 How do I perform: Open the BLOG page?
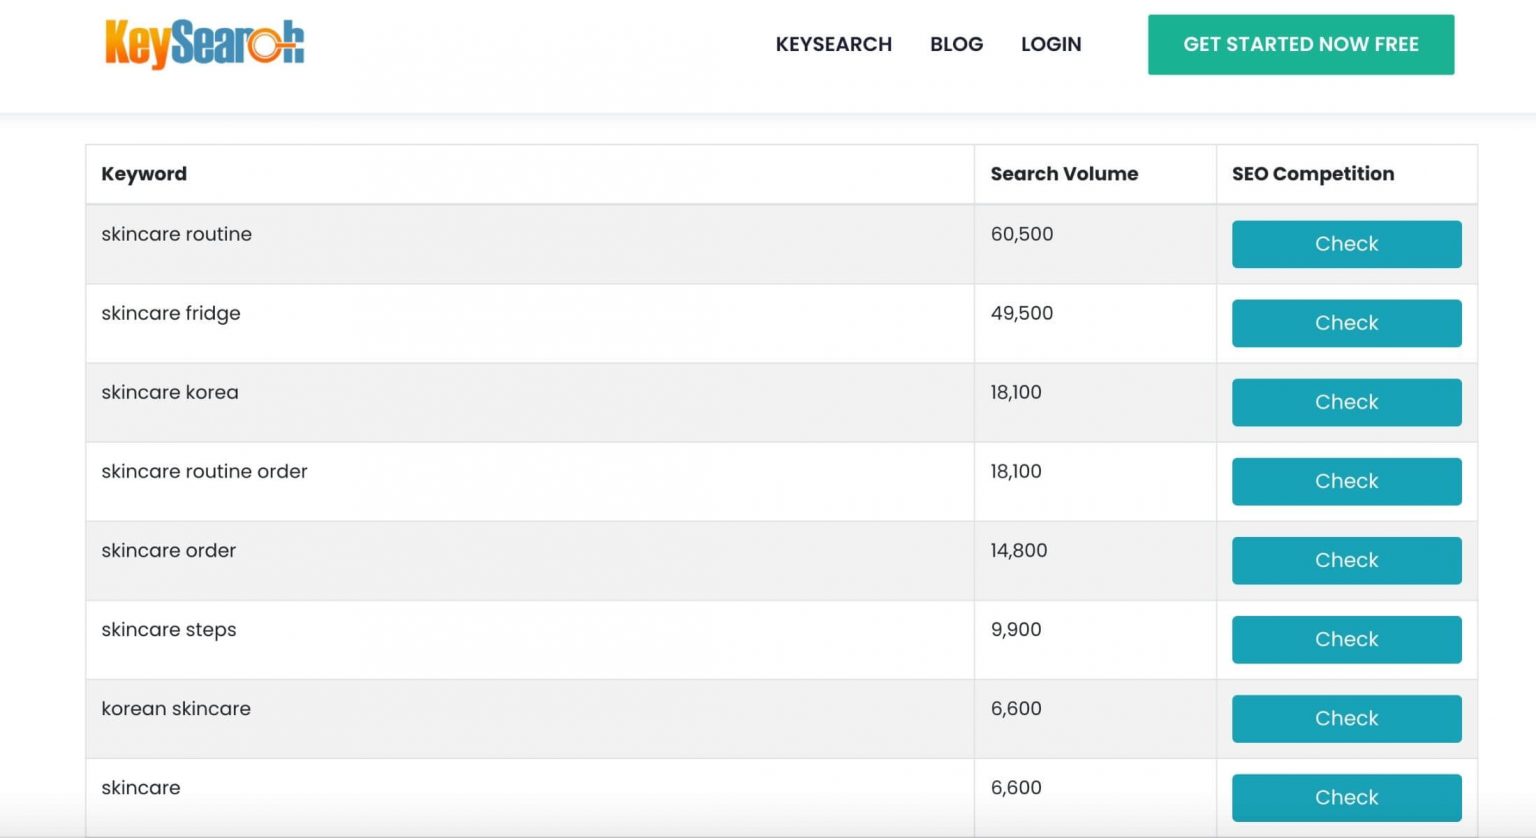coord(956,44)
